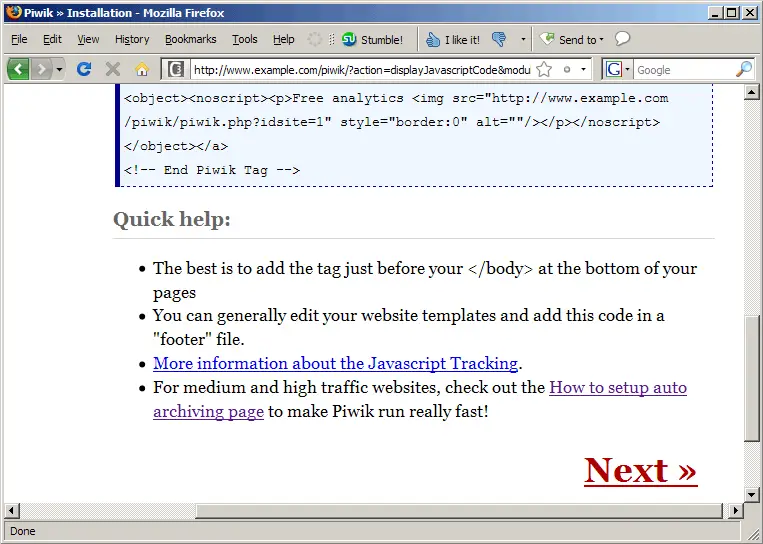Open the Bookmarks menu
This screenshot has height=544, width=763.
(x=190, y=40)
